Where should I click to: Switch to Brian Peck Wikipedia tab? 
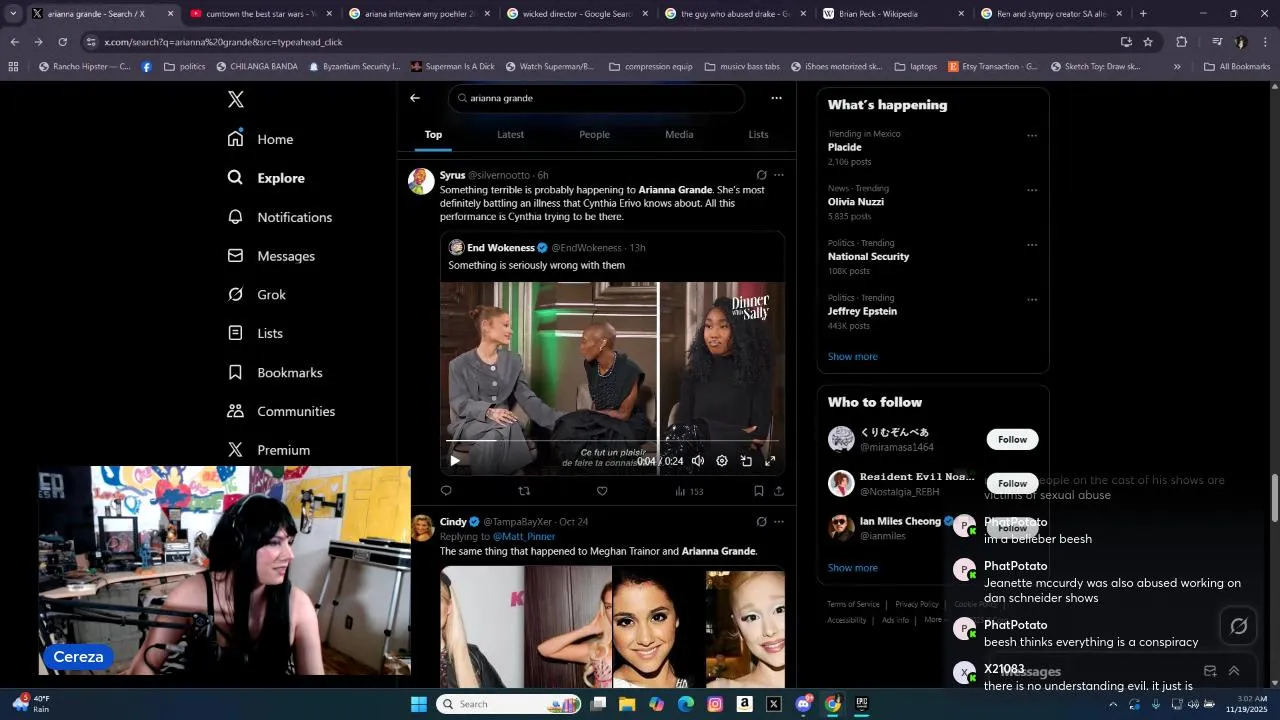pyautogui.click(x=894, y=14)
